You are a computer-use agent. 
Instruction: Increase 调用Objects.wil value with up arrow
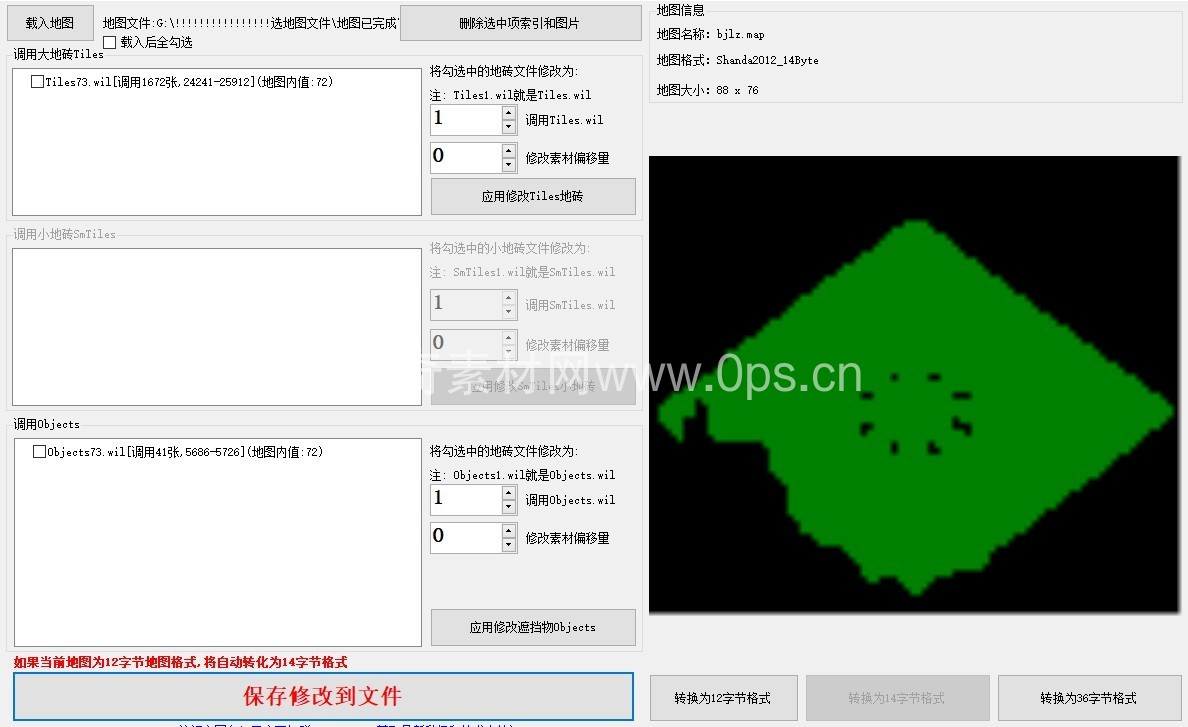pyautogui.click(x=509, y=493)
